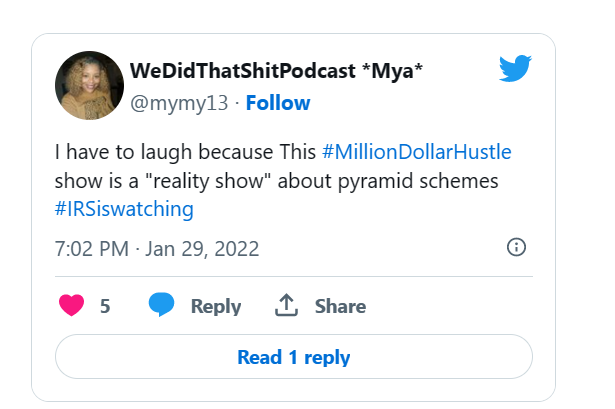Click the Reply text label
Viewport: 615px width, 409px height.
216,306
